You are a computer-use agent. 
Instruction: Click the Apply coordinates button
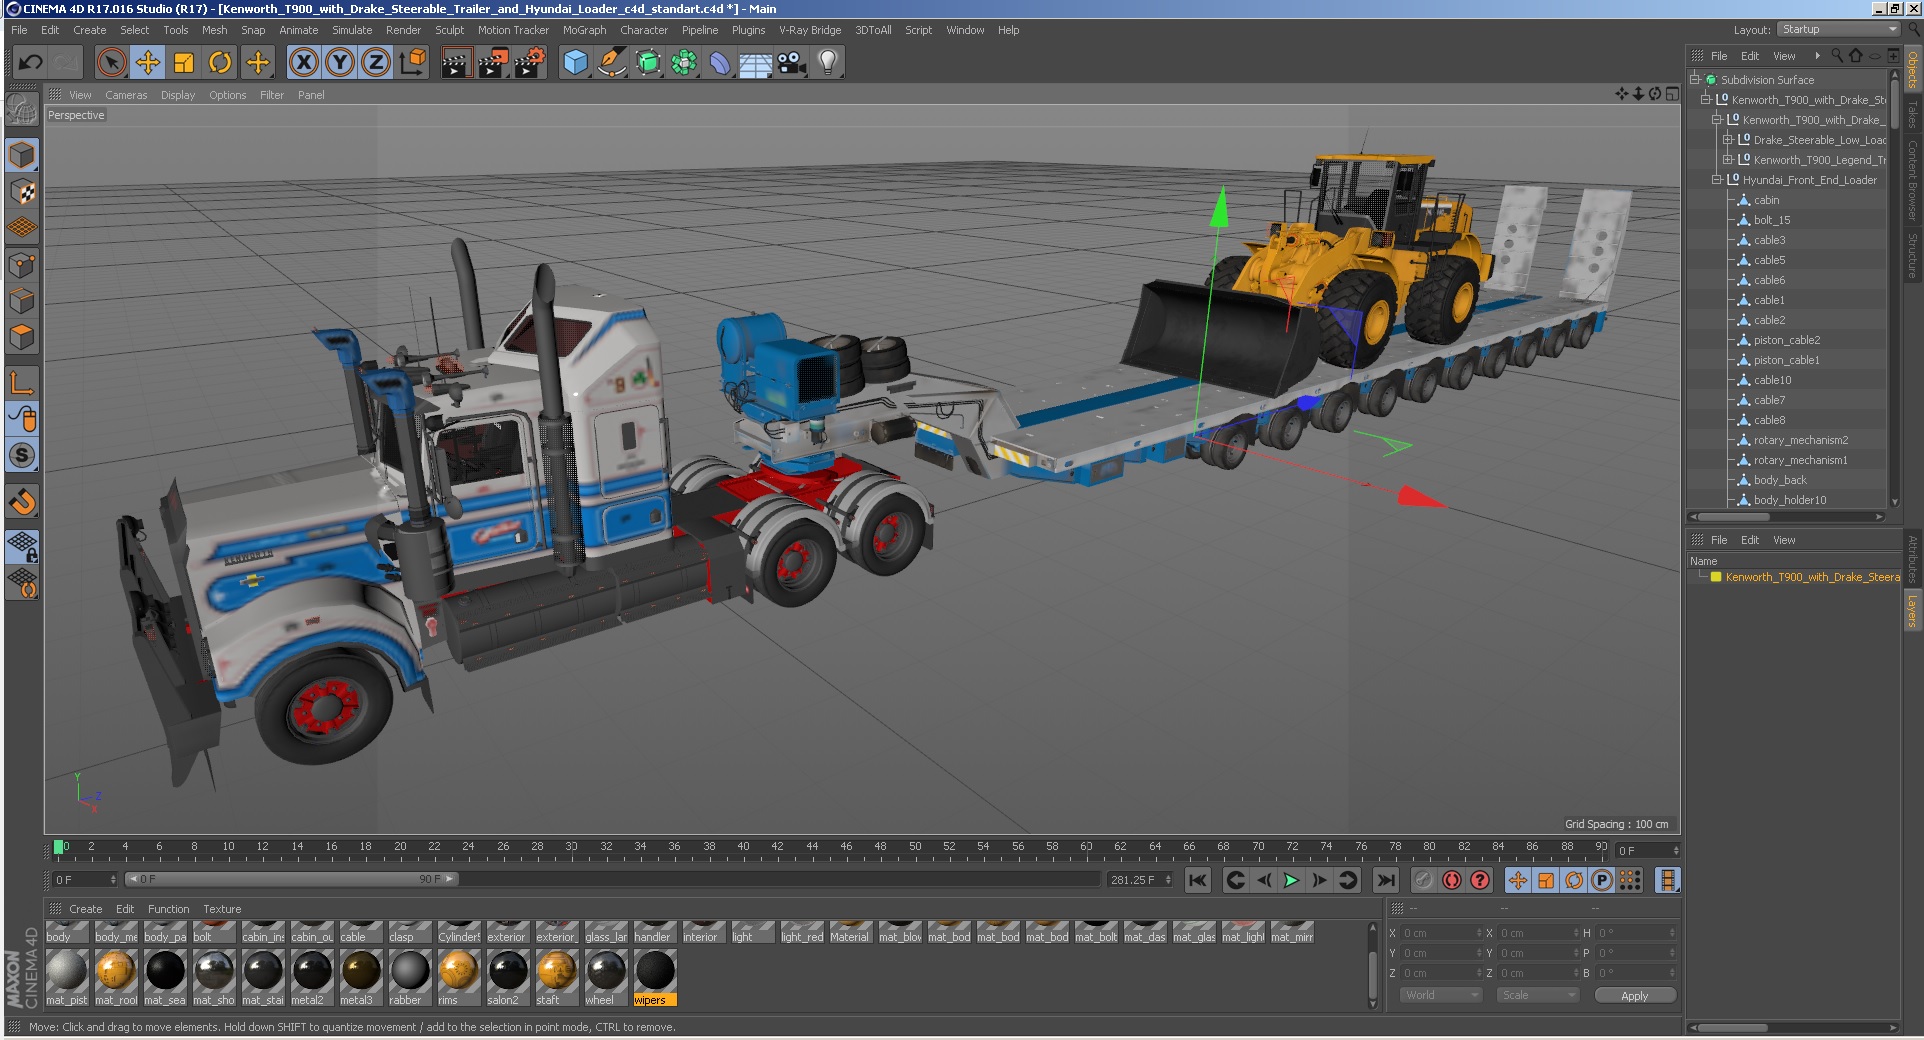[x=1634, y=995]
